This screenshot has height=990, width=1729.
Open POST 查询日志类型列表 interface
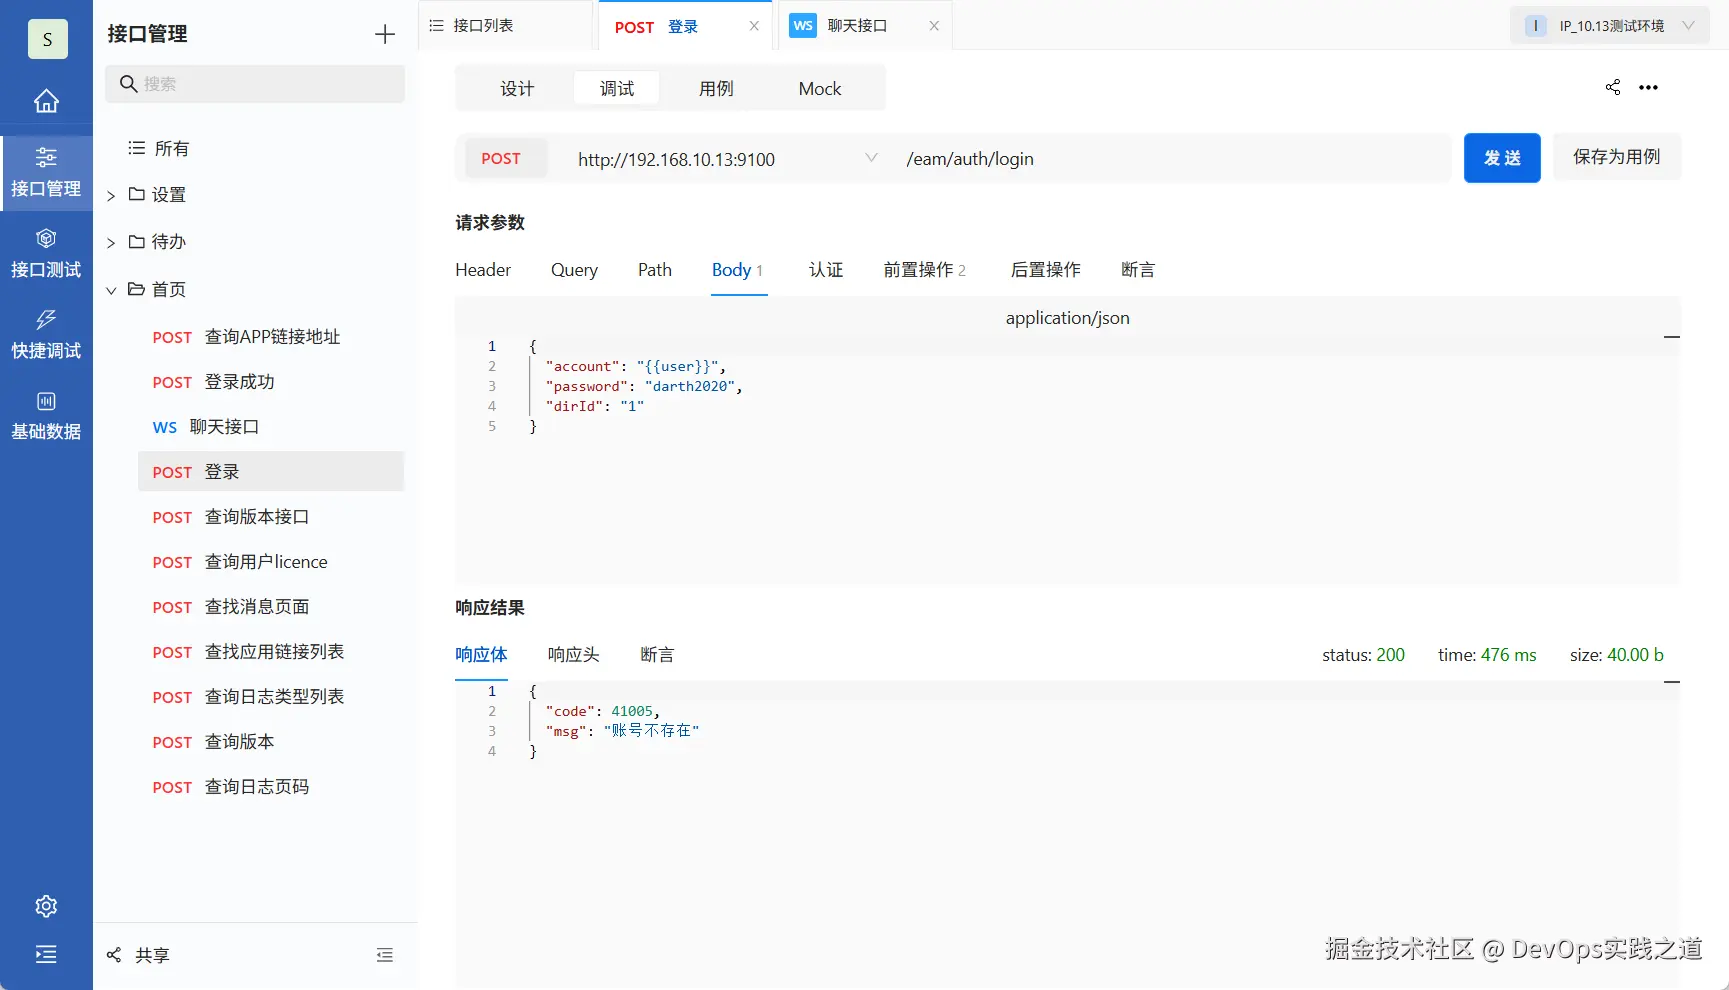tap(271, 697)
